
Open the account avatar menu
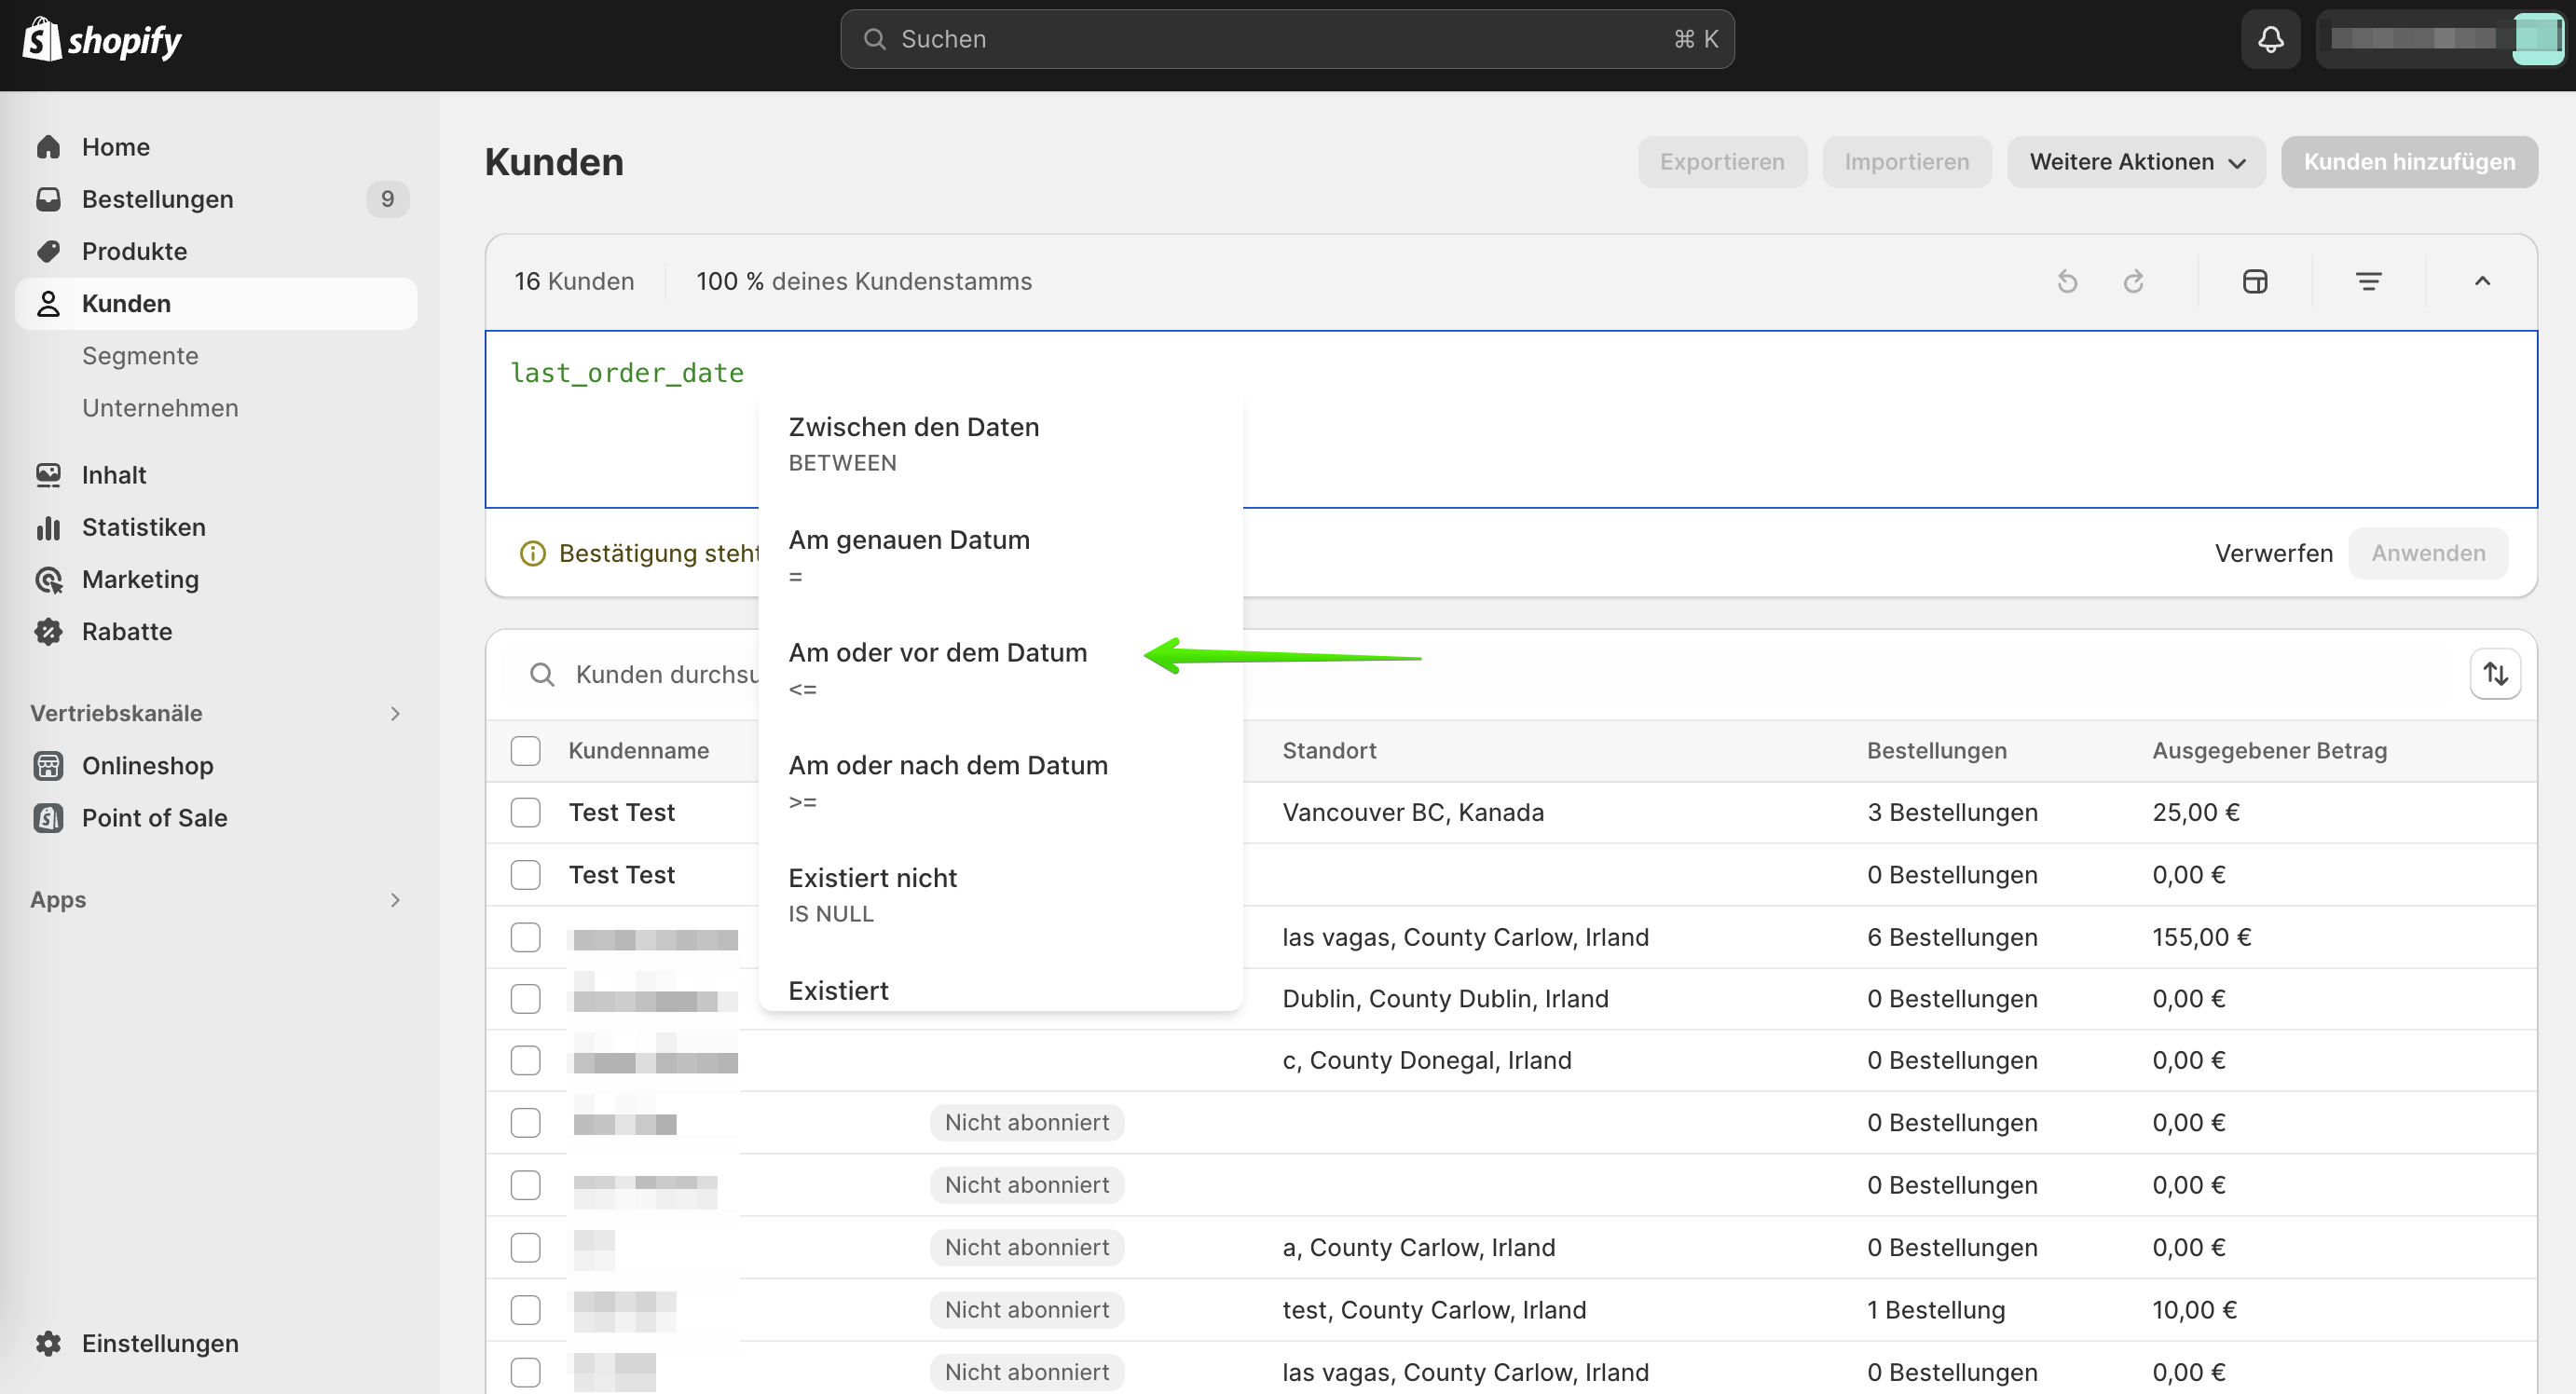2538,39
